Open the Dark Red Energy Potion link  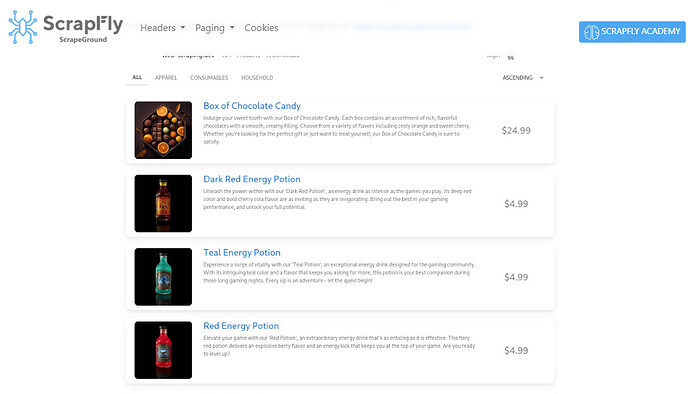point(252,179)
